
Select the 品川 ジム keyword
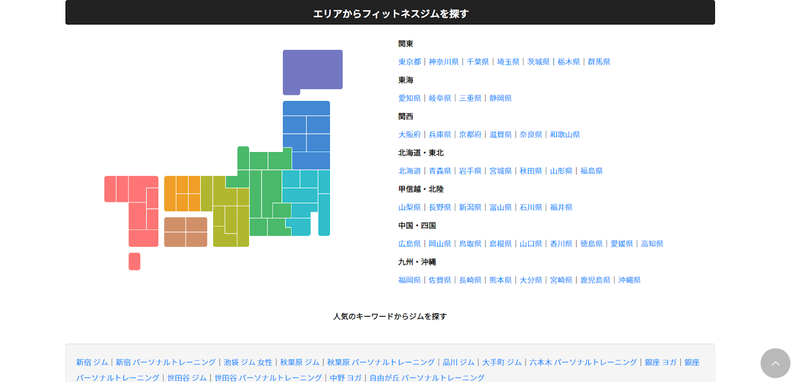459,362
